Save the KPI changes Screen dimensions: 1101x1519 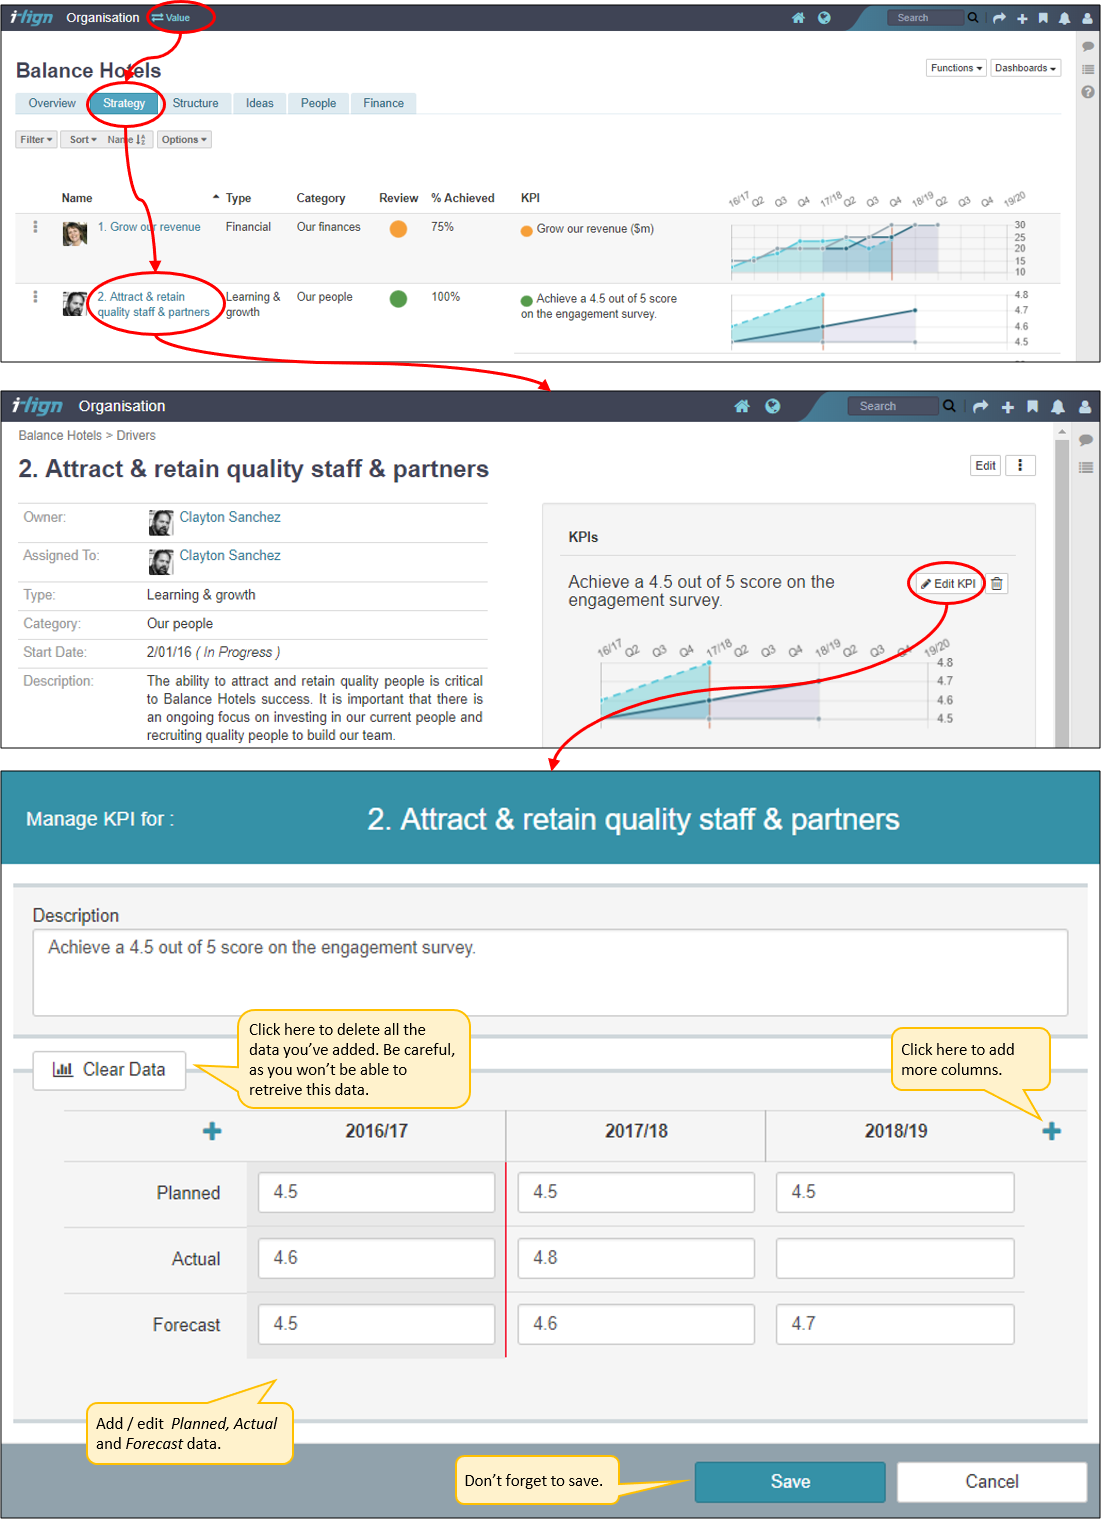(790, 1482)
